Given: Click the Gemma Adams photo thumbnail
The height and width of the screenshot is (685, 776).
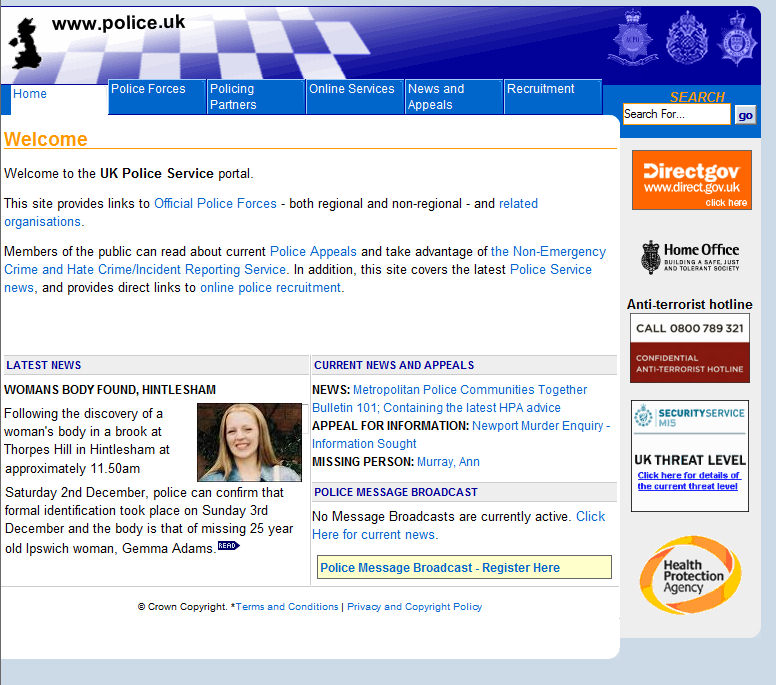Looking at the screenshot, I should [249, 442].
